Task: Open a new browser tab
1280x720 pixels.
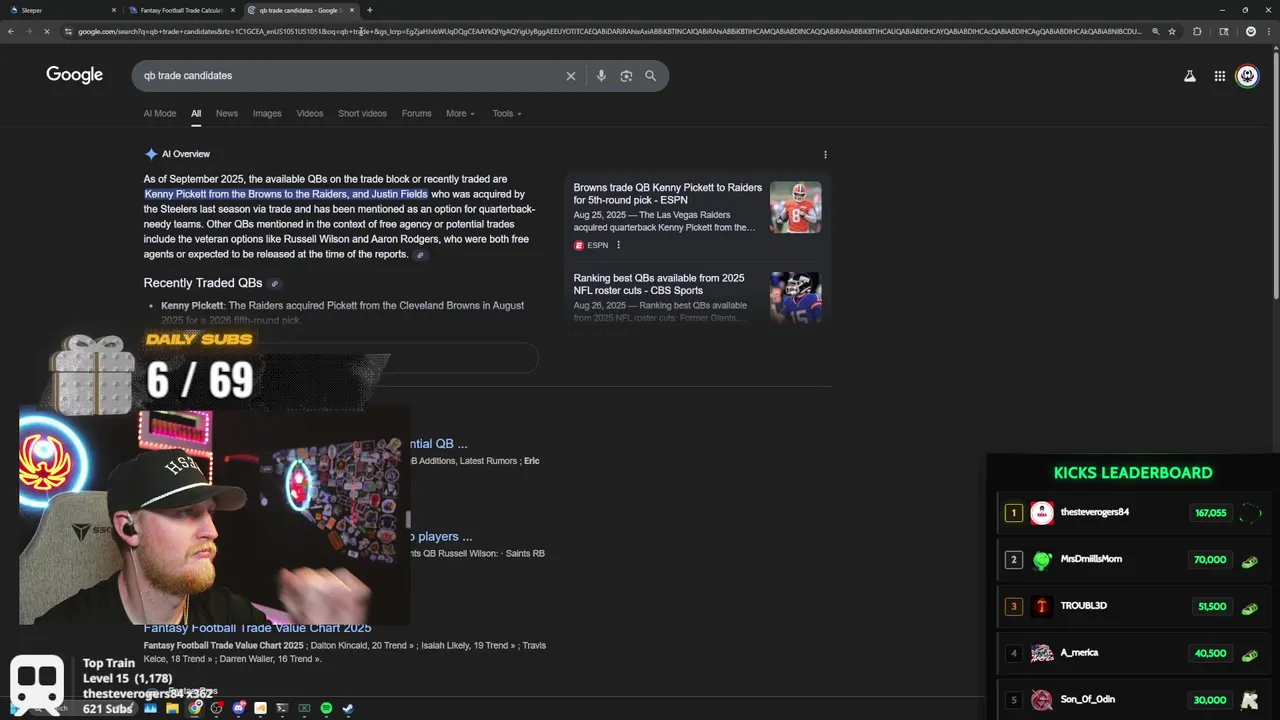Action: coord(370,10)
